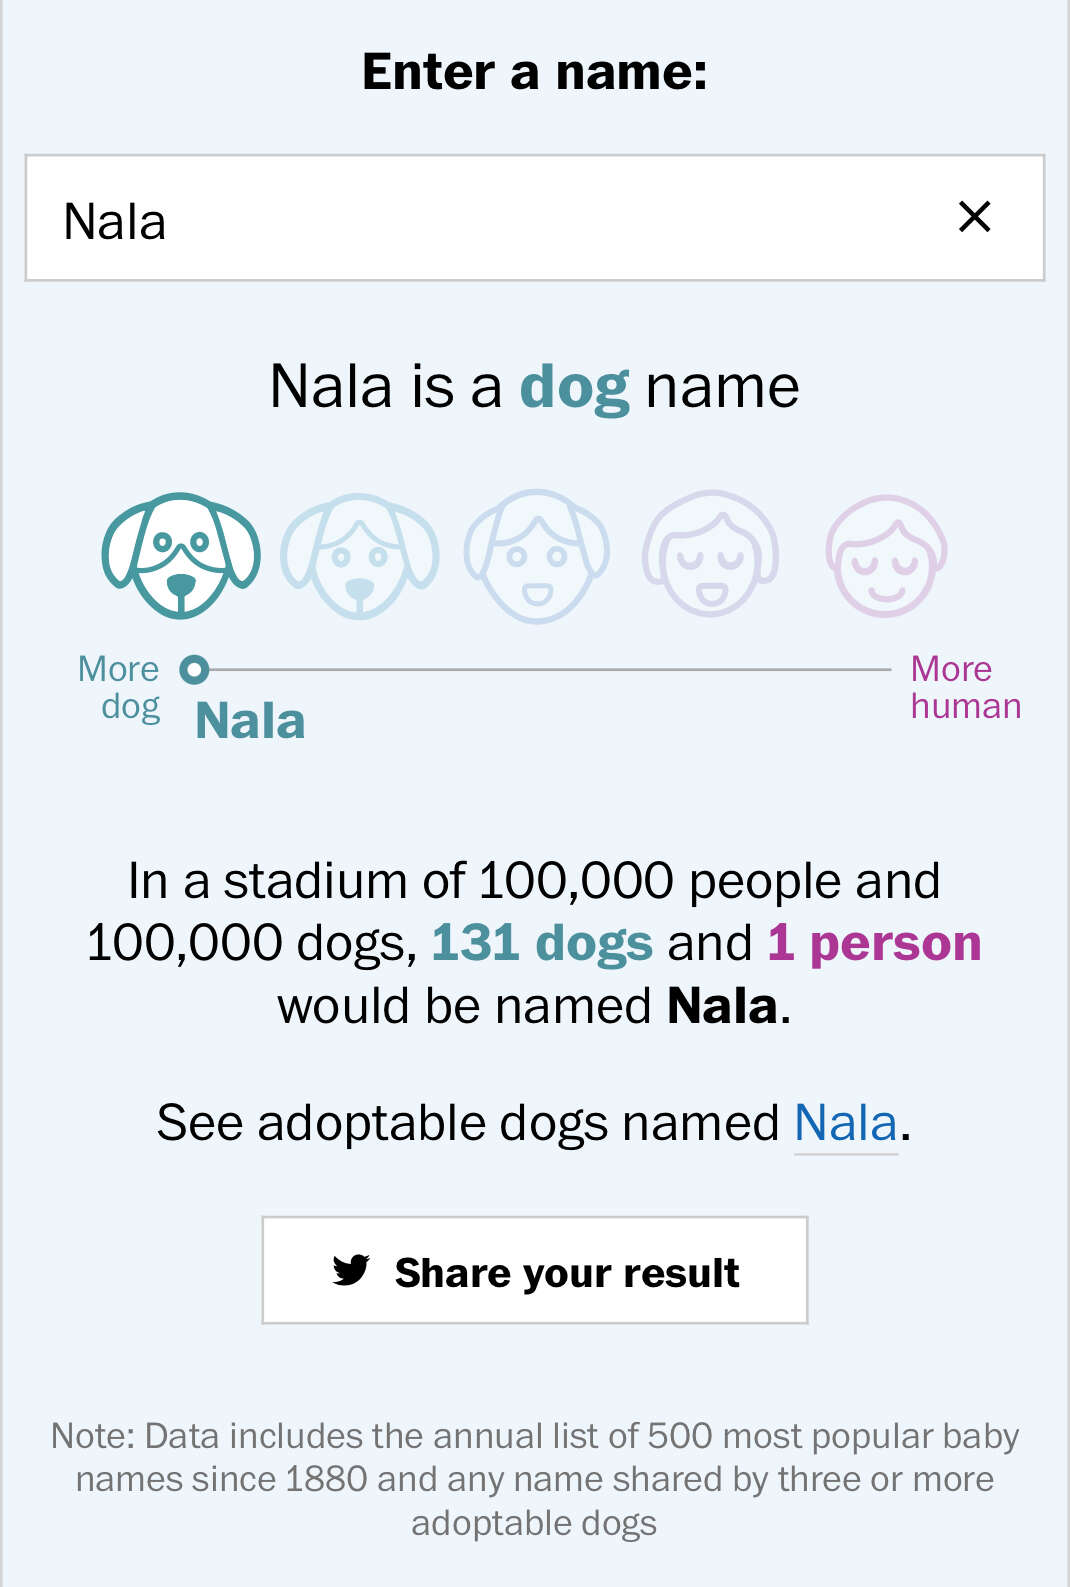Click the "More human" scale label

click(965, 688)
